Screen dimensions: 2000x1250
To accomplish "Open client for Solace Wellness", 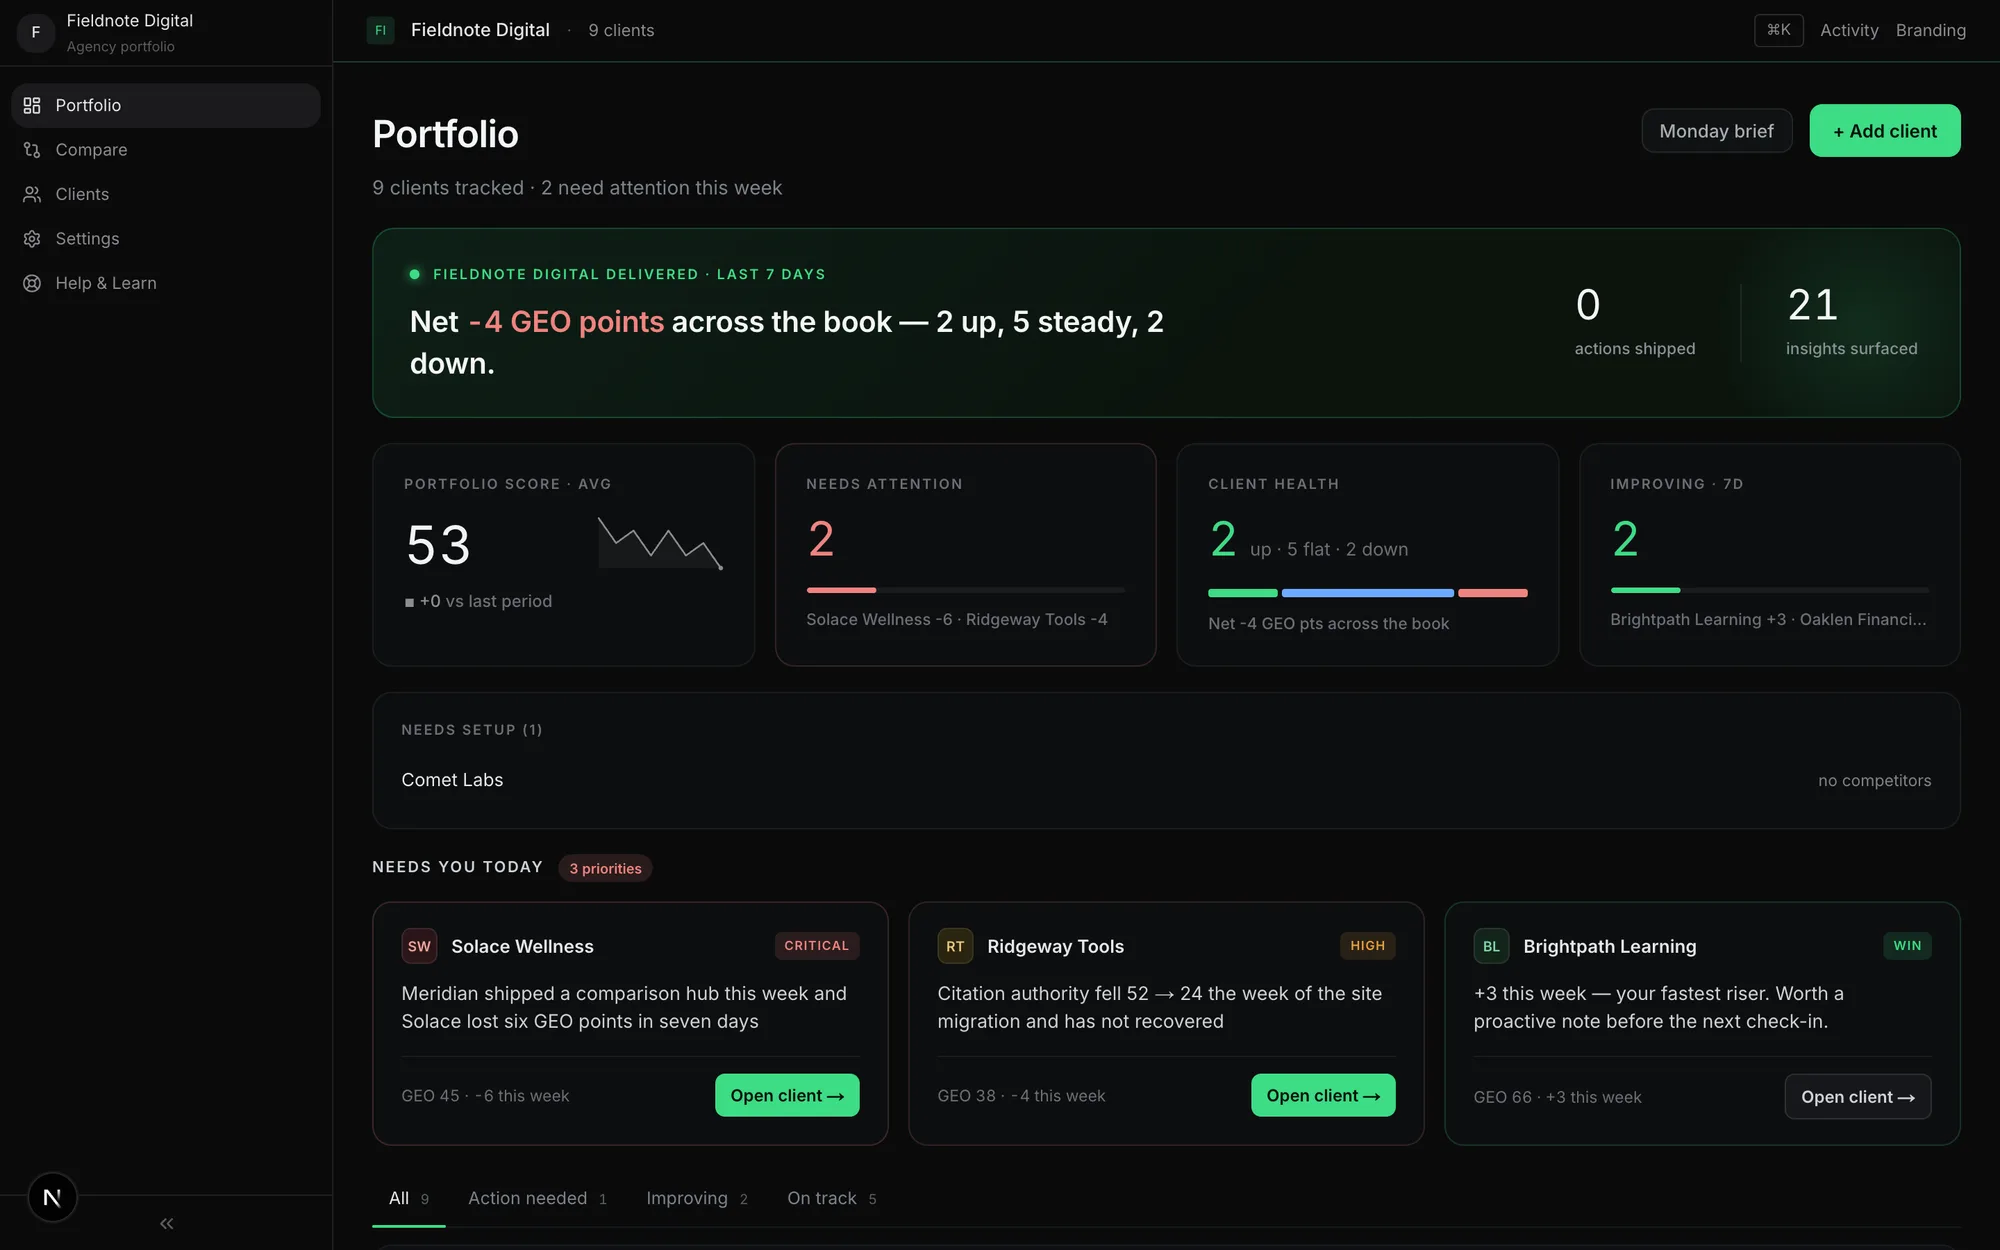I will pyautogui.click(x=787, y=1095).
